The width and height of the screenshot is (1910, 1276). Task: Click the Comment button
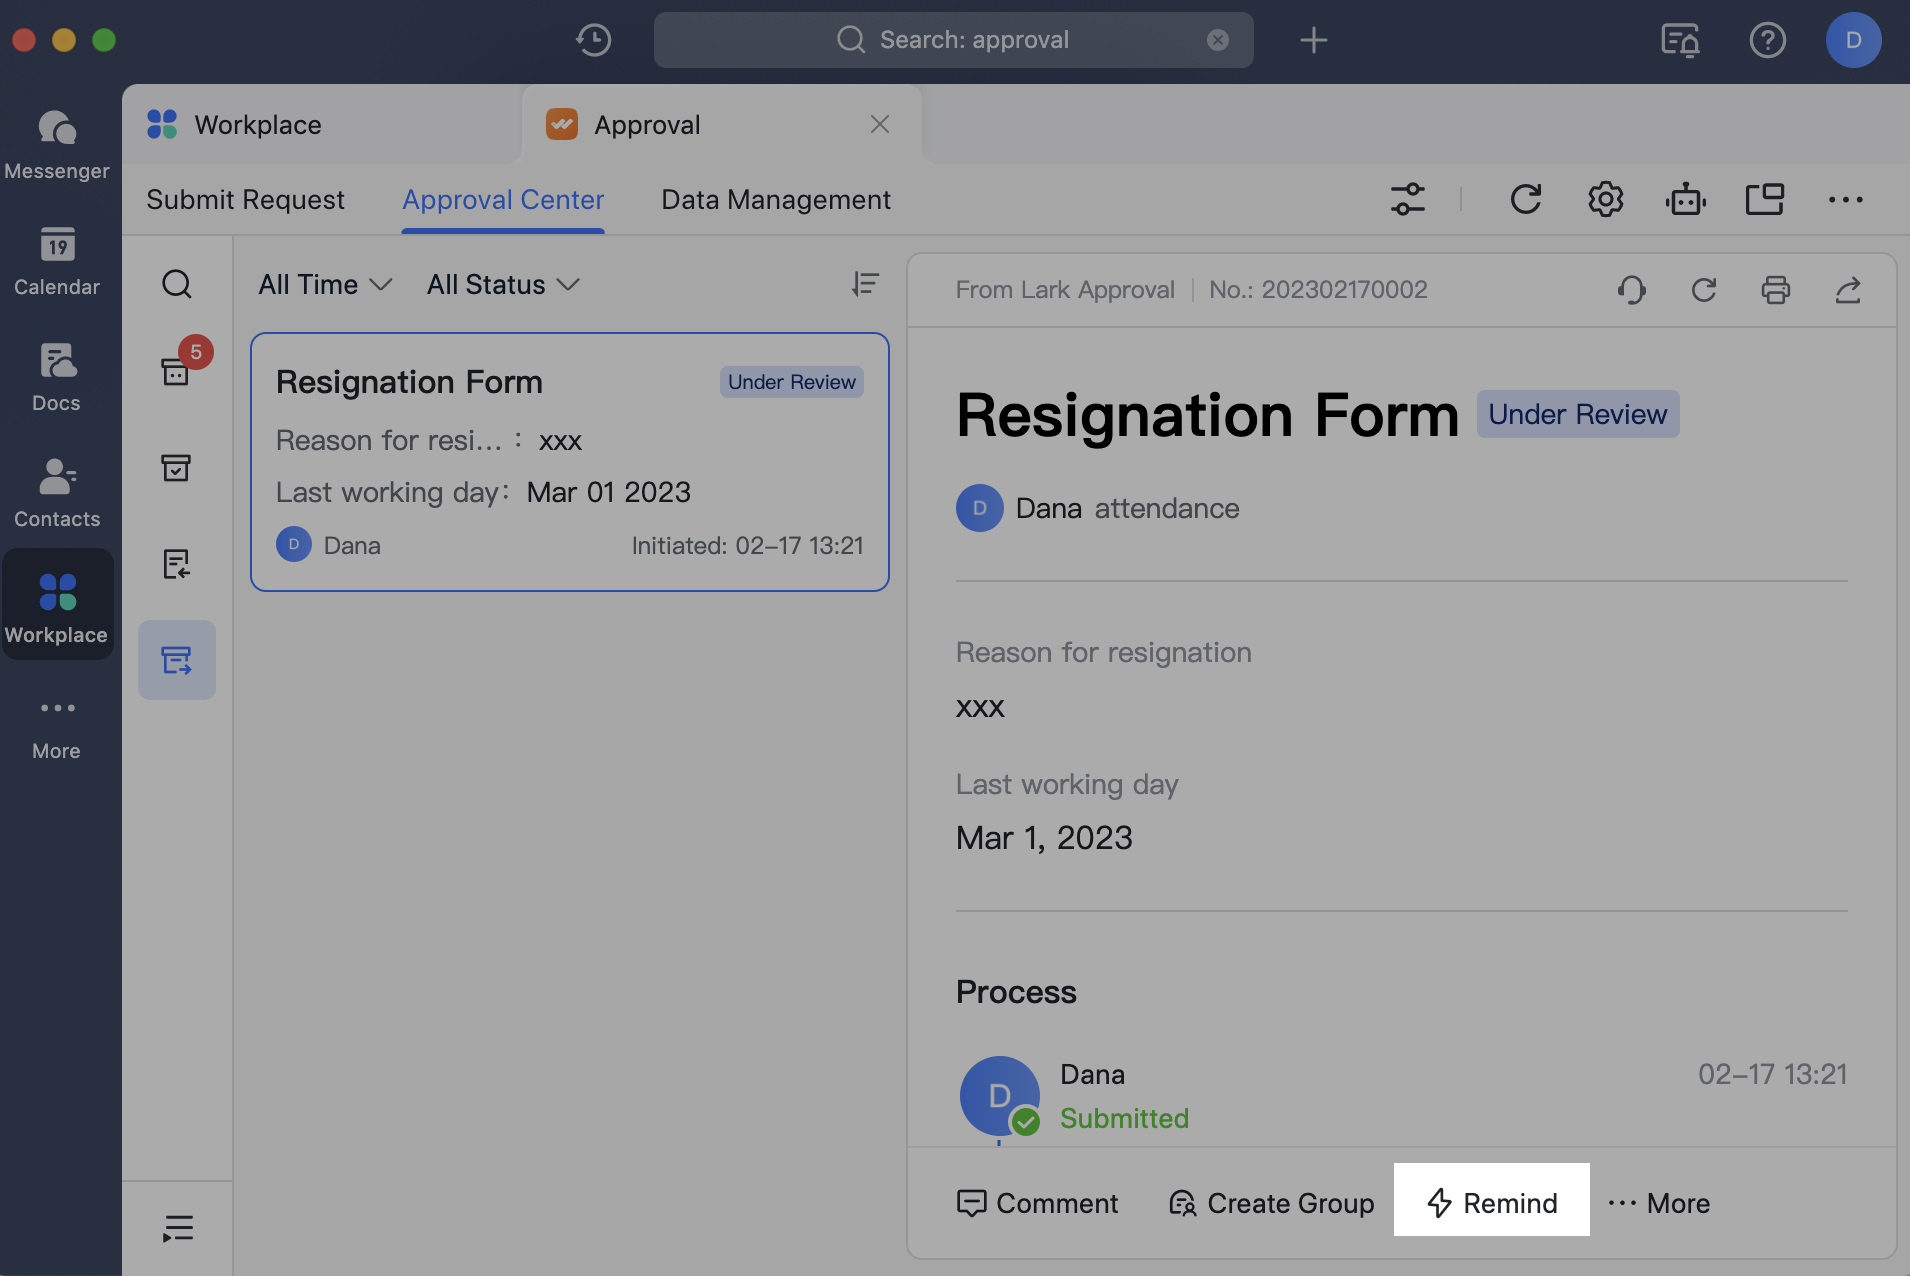pyautogui.click(x=1037, y=1203)
